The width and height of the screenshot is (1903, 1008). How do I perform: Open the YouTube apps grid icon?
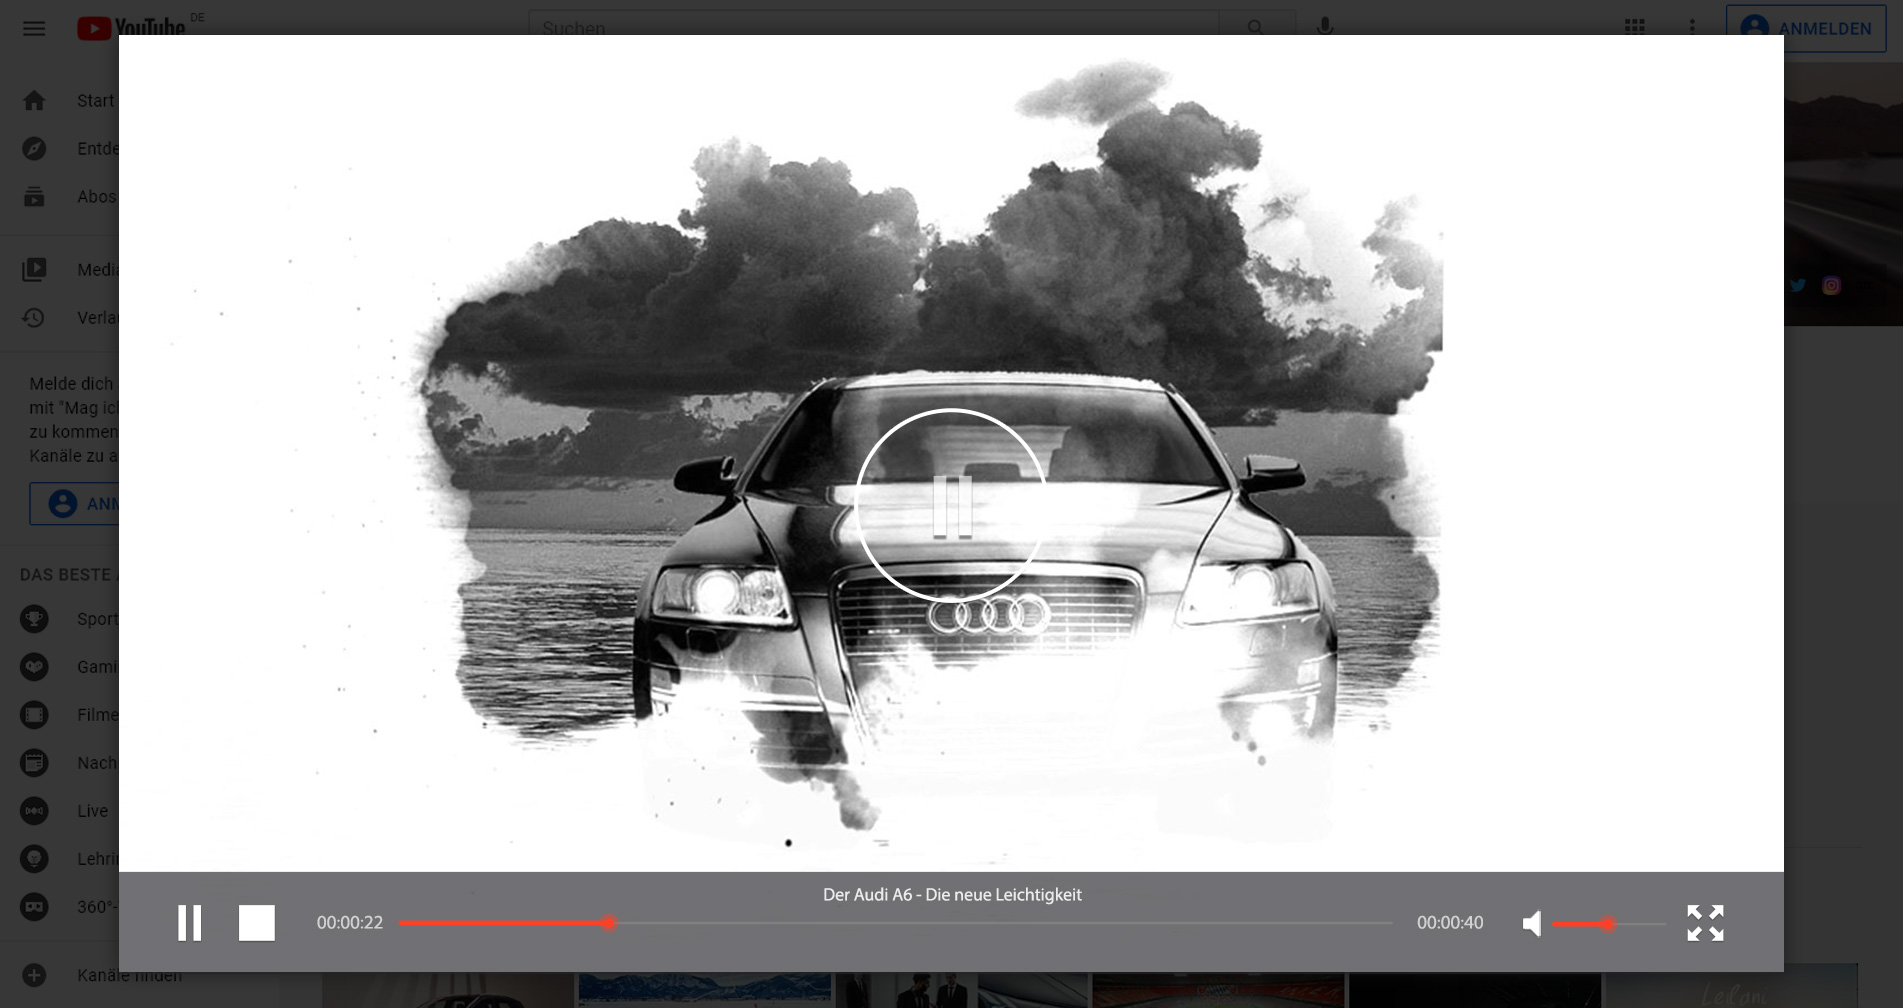pos(1635,27)
